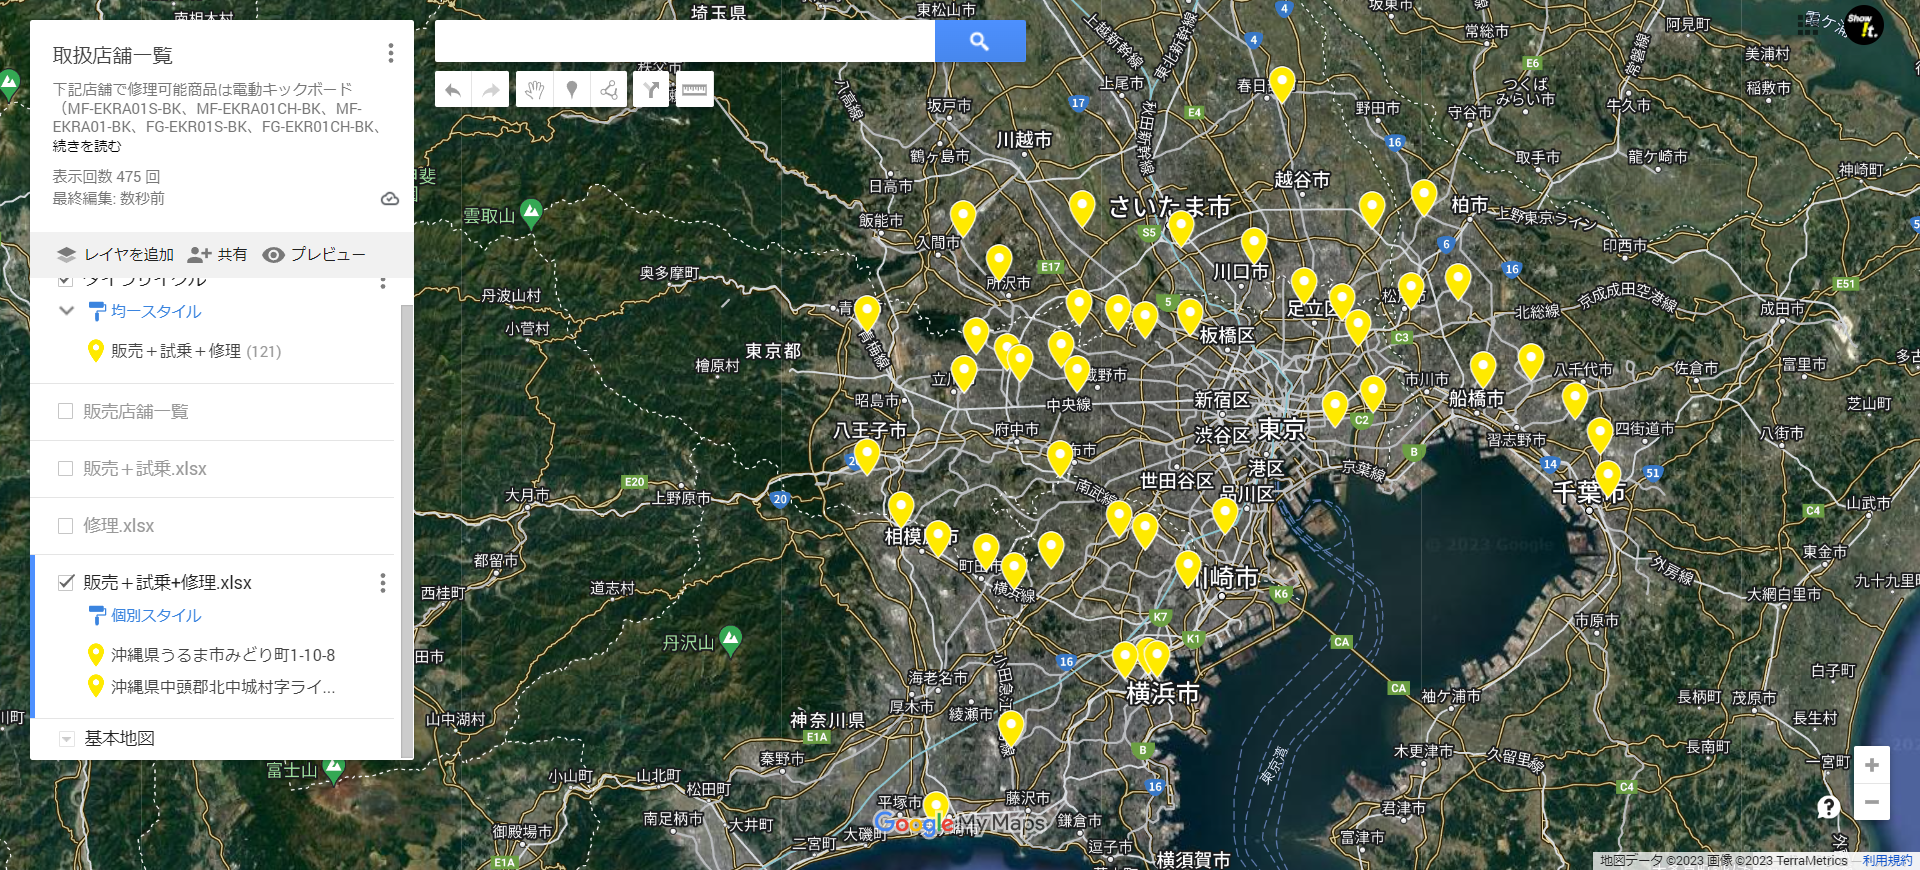The width and height of the screenshot is (1920, 870).
Task: Undo the last map edit
Action: tap(453, 90)
